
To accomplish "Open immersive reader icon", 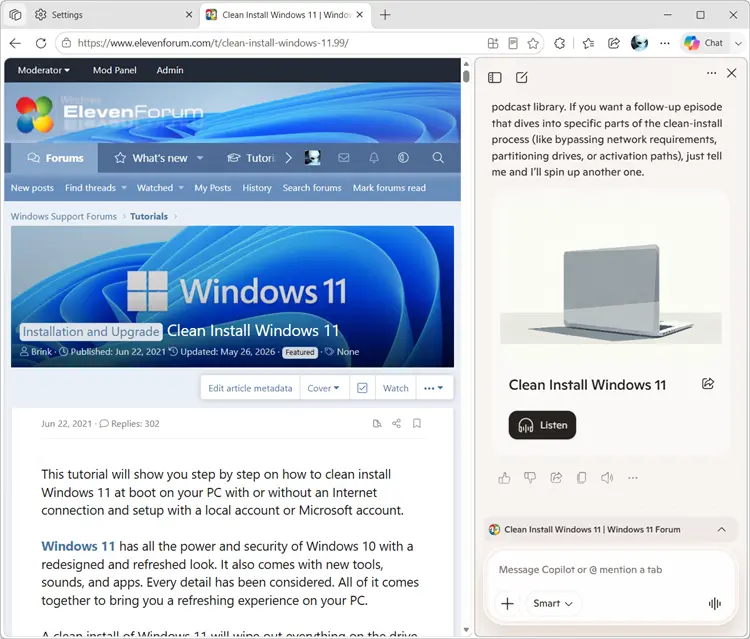I will (x=513, y=44).
